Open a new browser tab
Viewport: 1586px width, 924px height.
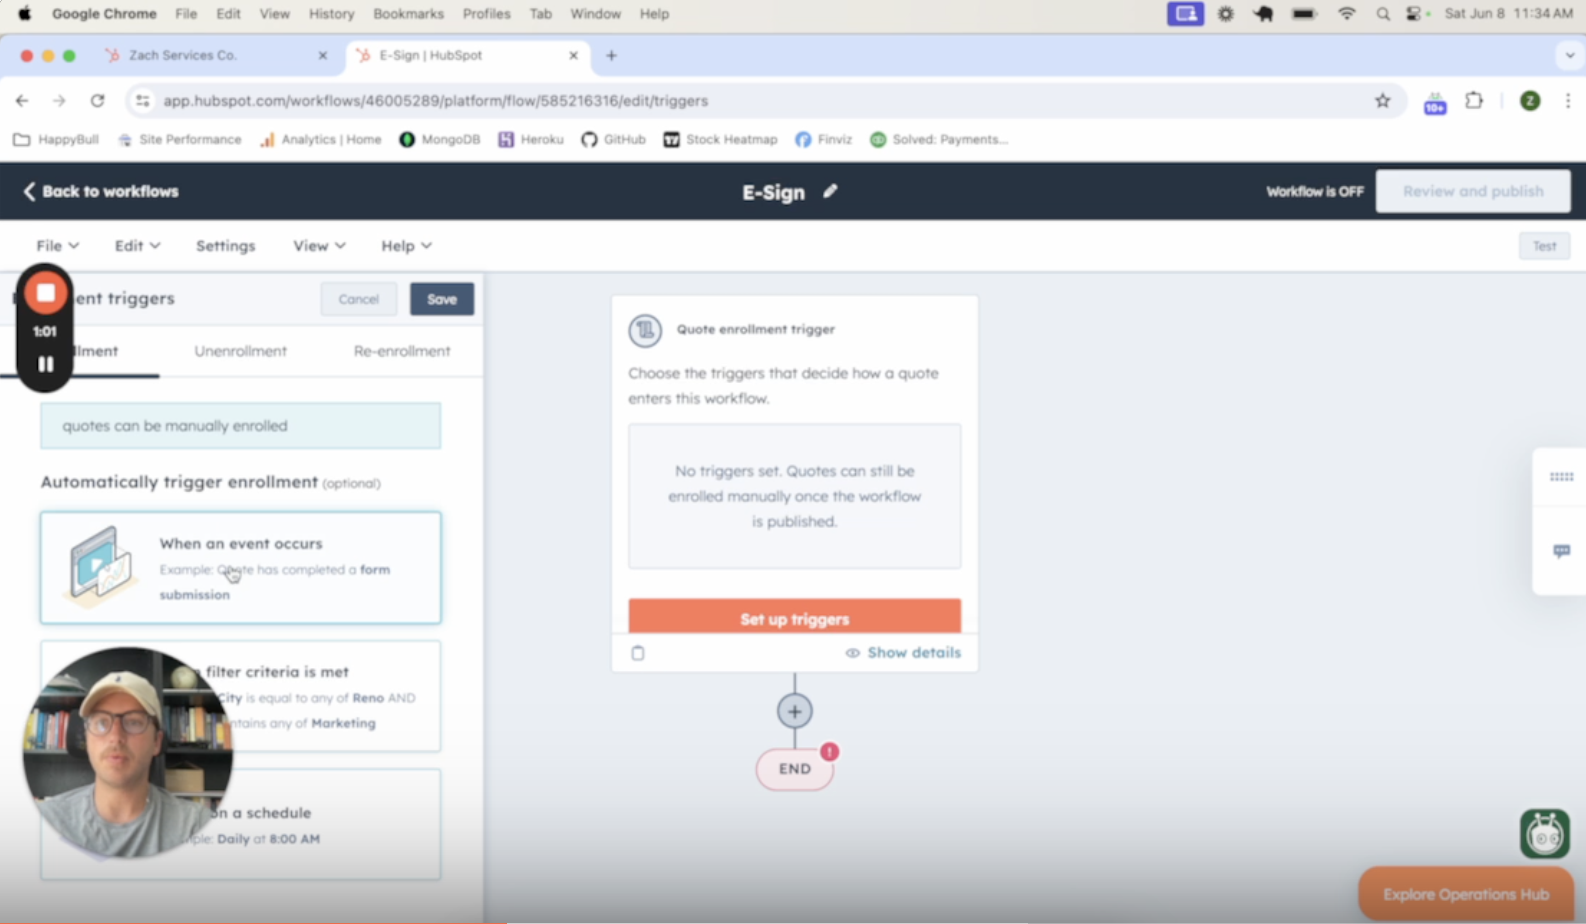[x=611, y=55]
